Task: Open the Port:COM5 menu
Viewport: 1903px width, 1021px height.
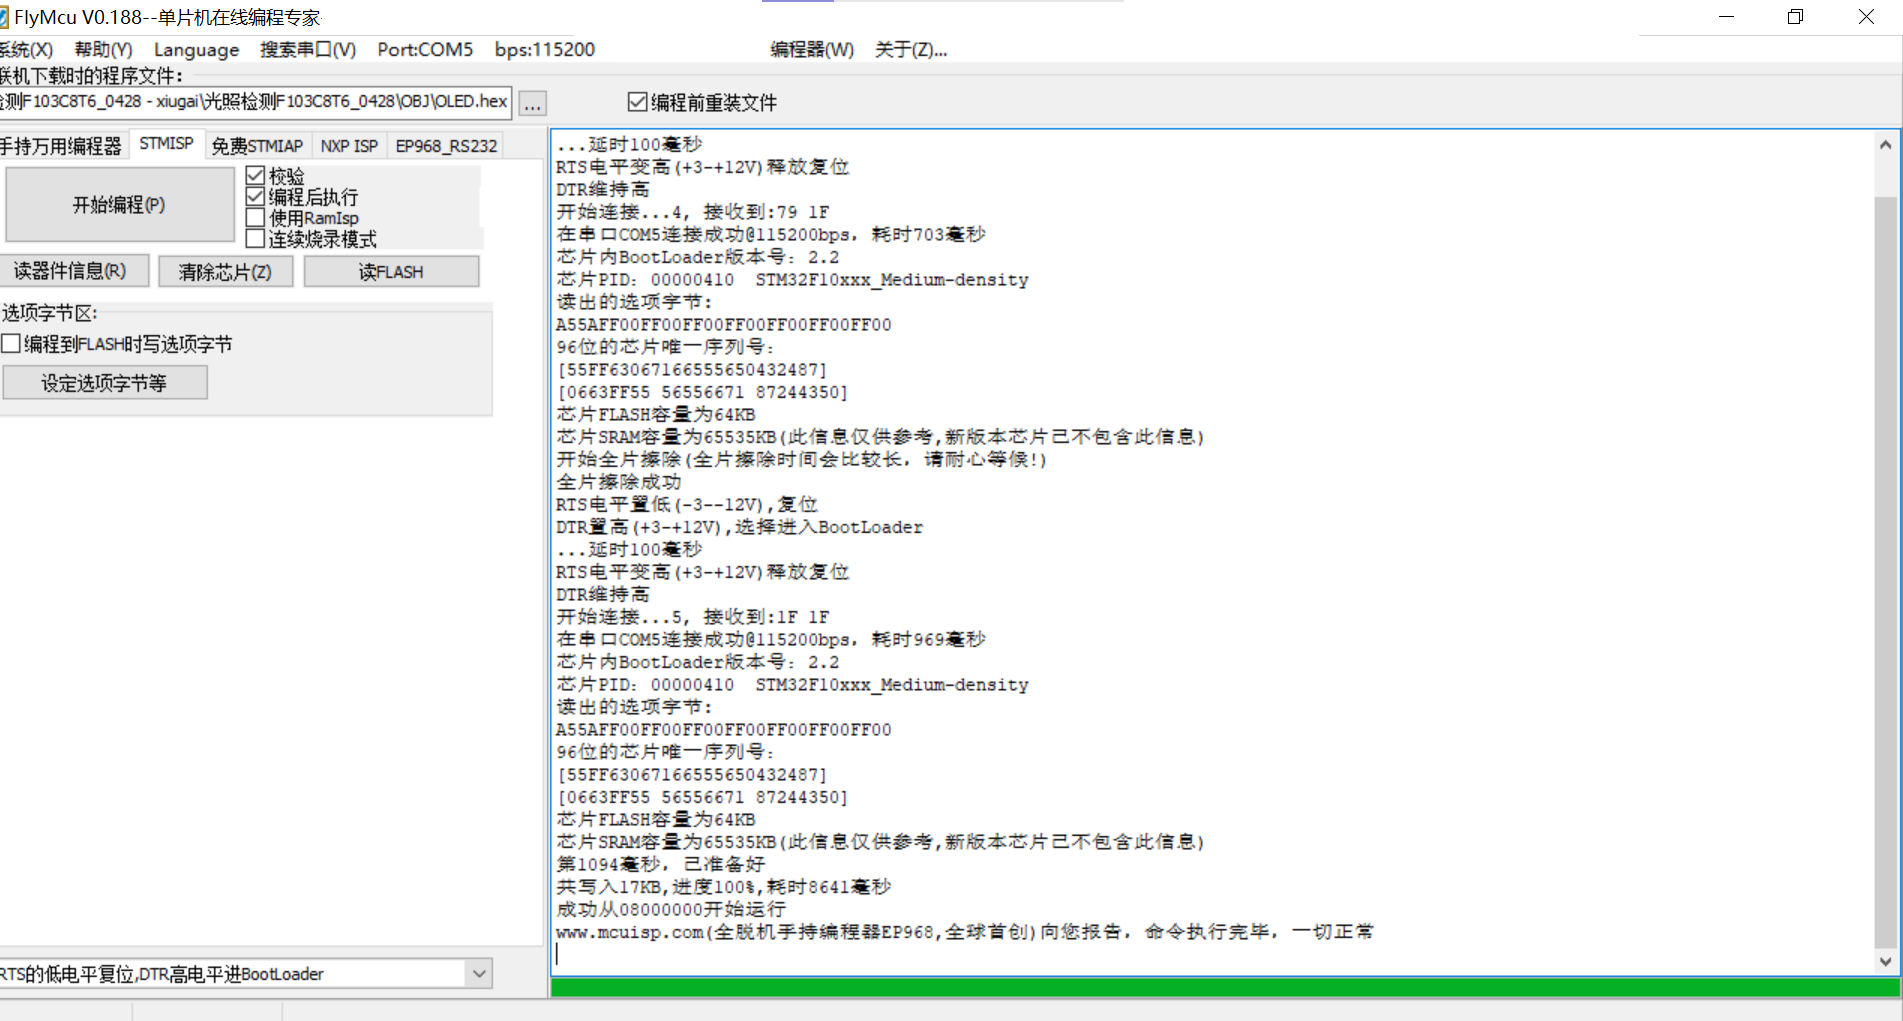Action: (x=425, y=49)
